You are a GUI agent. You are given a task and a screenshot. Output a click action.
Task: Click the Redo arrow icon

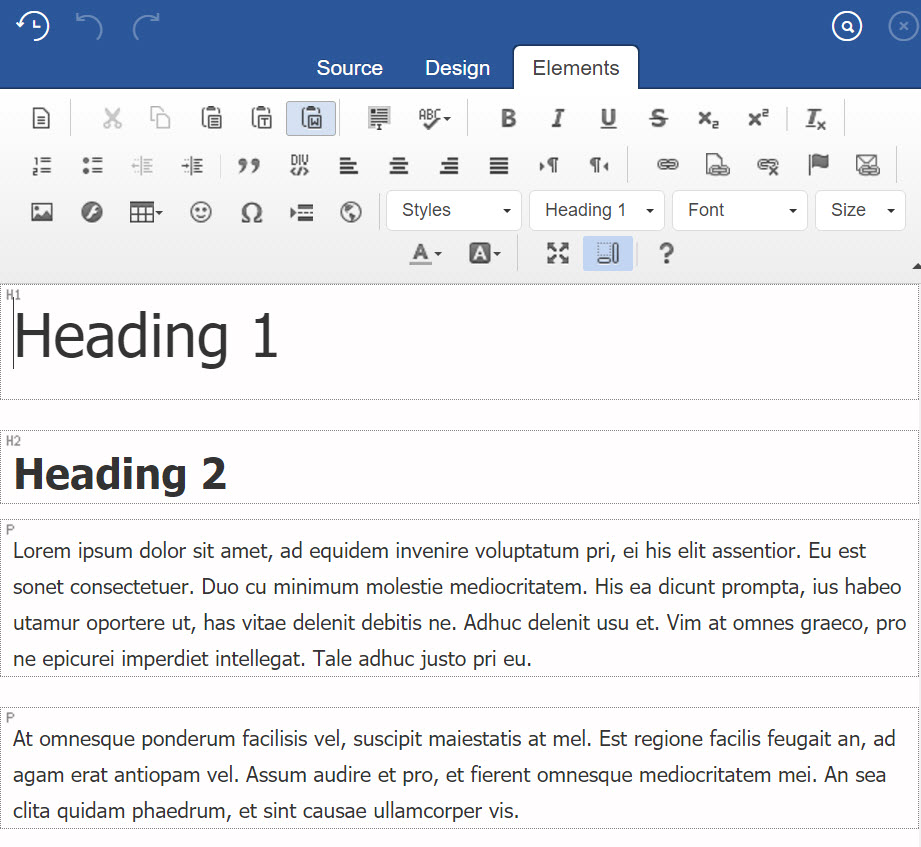click(x=146, y=26)
